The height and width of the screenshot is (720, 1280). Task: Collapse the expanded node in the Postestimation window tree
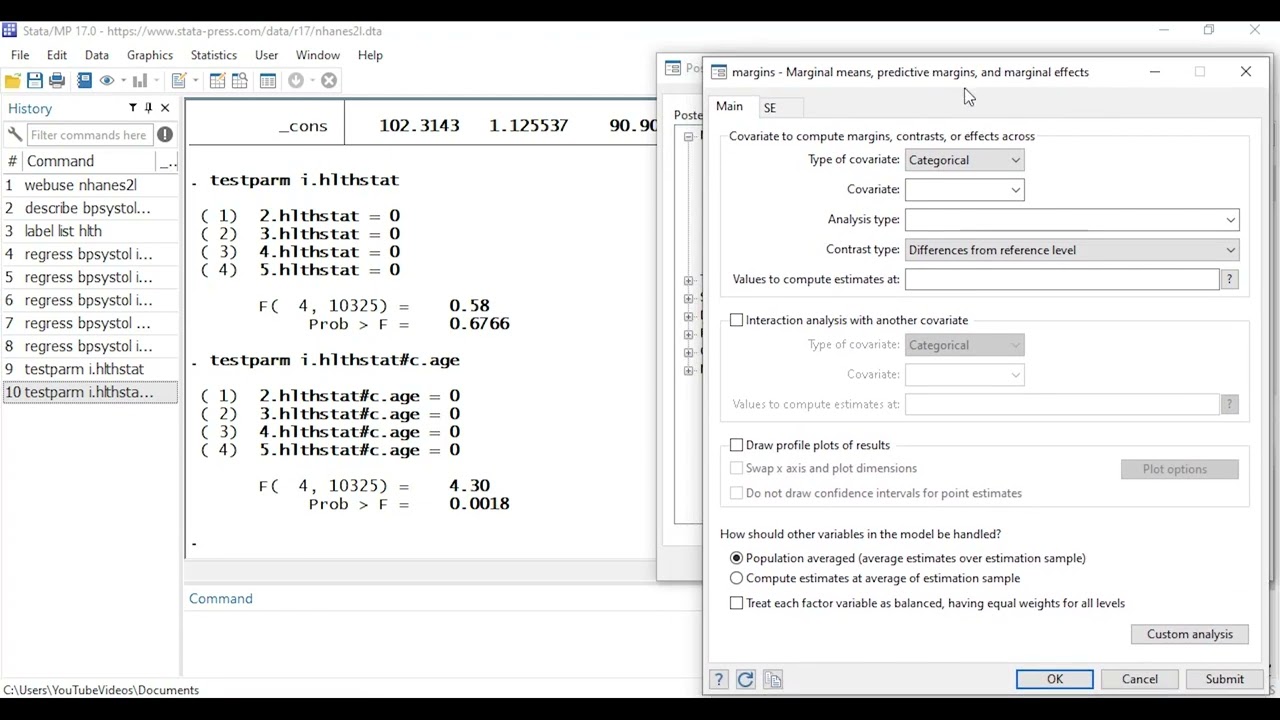pyautogui.click(x=688, y=137)
